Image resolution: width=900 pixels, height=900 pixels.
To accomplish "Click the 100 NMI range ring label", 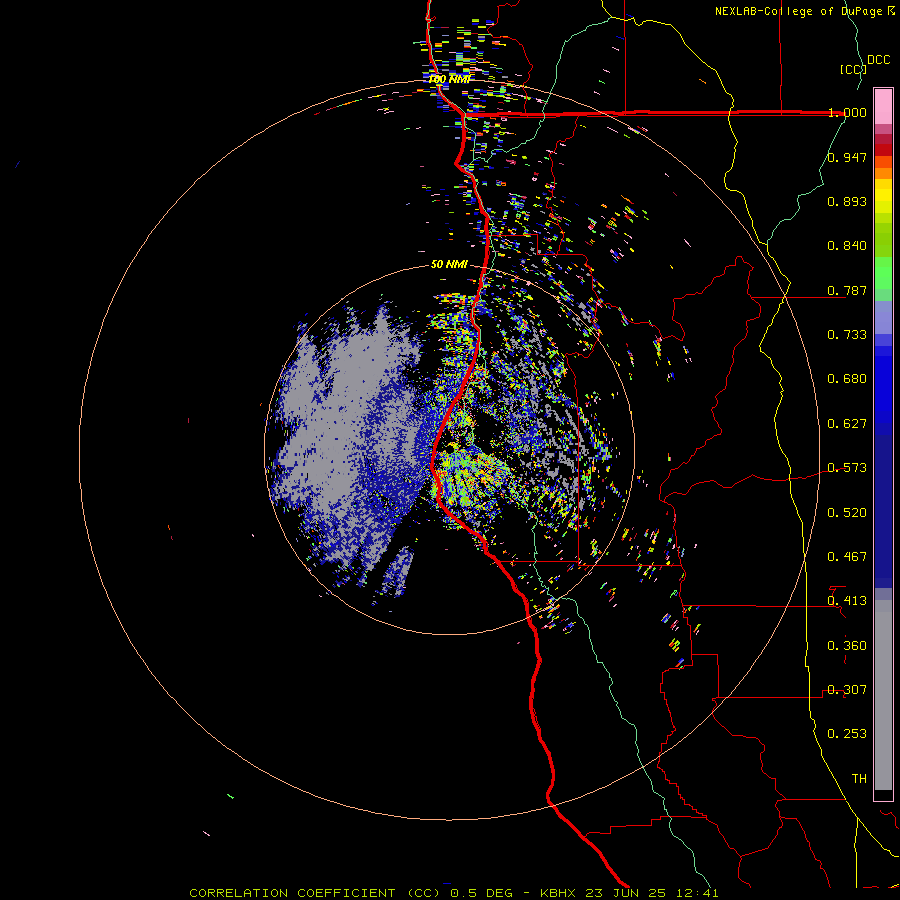I will pos(450,79).
